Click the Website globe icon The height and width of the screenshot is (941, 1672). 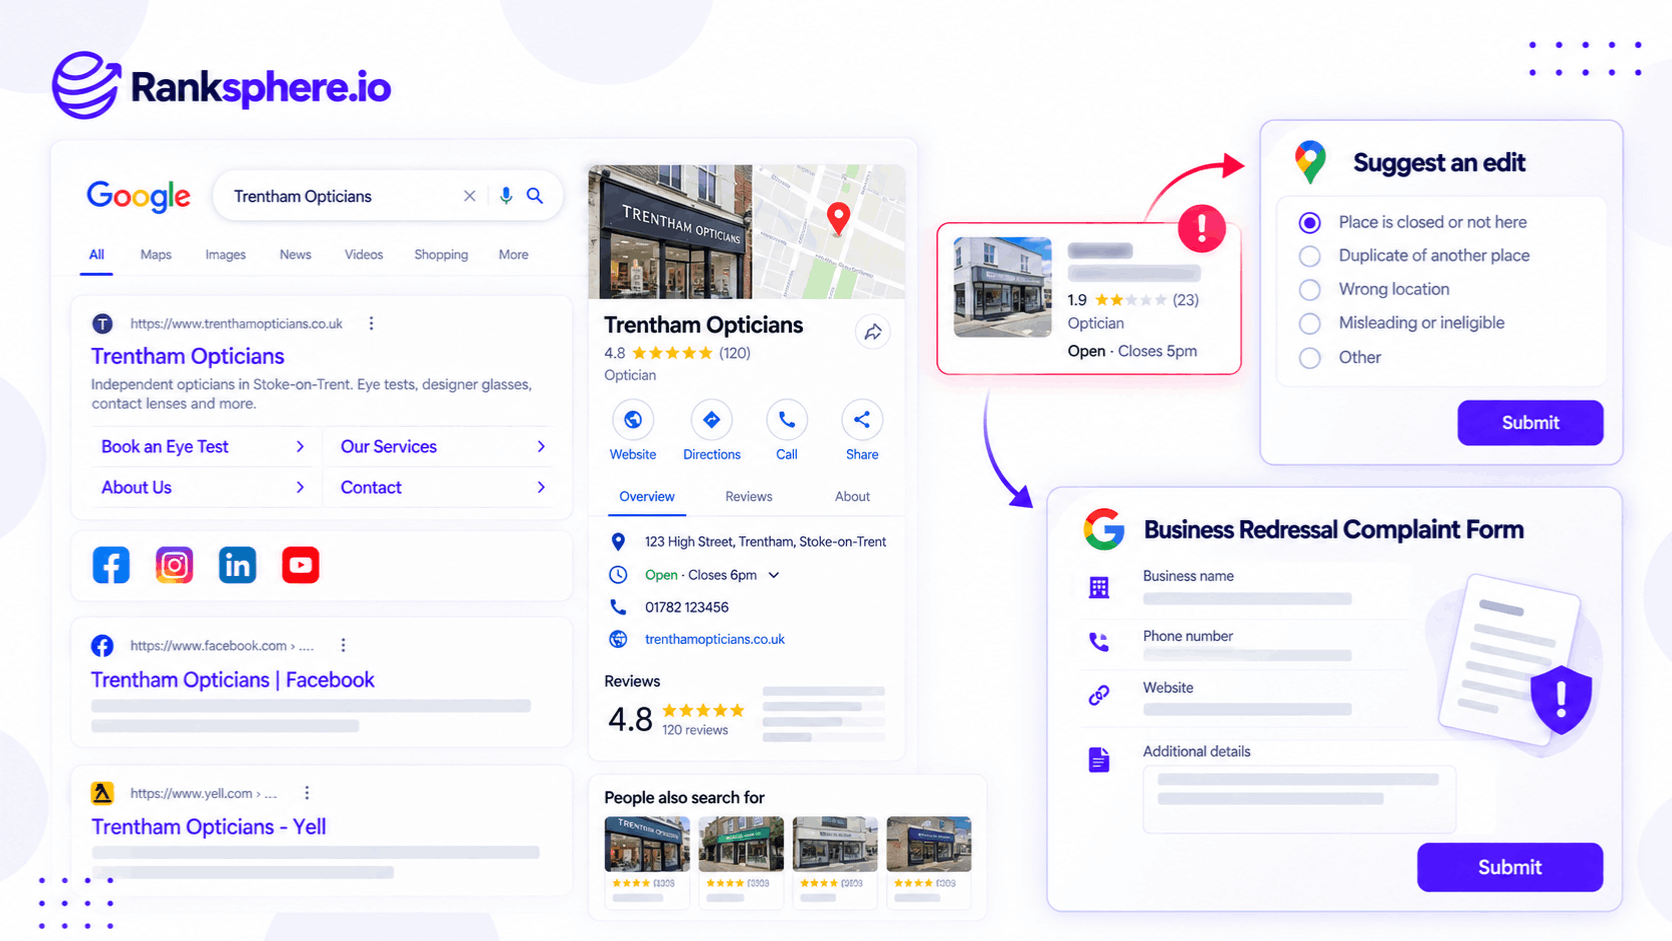click(x=633, y=420)
